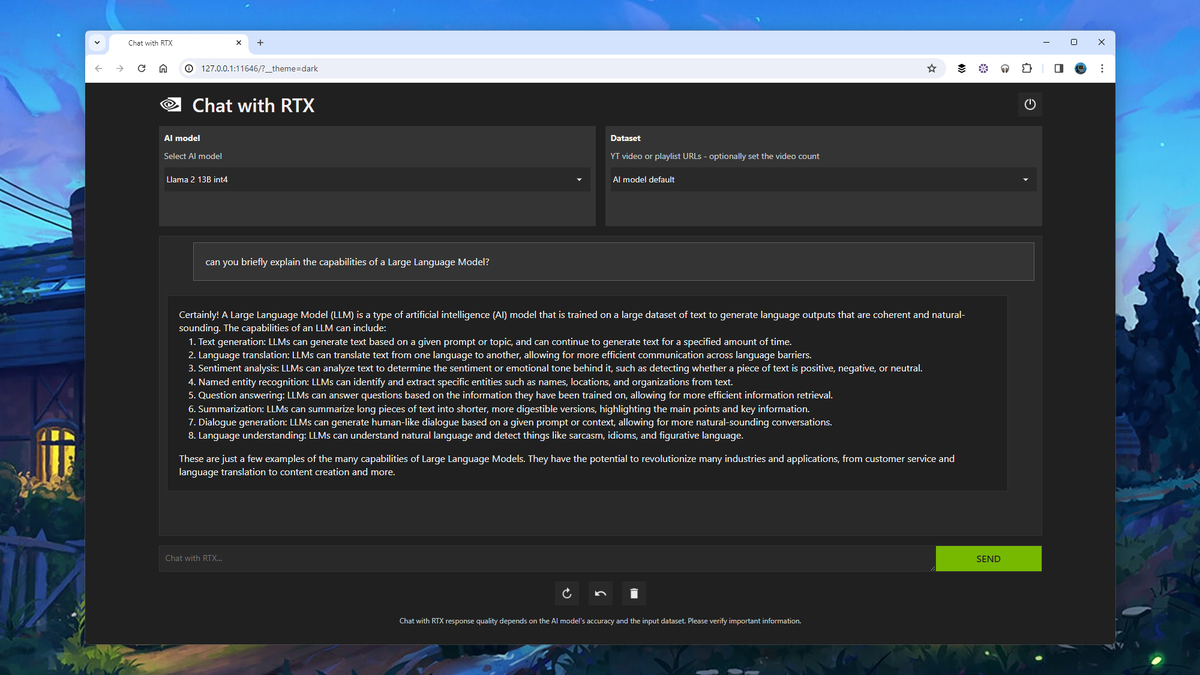This screenshot has width=1200, height=675.
Task: Click the headphones extension icon
Action: 1005,68
